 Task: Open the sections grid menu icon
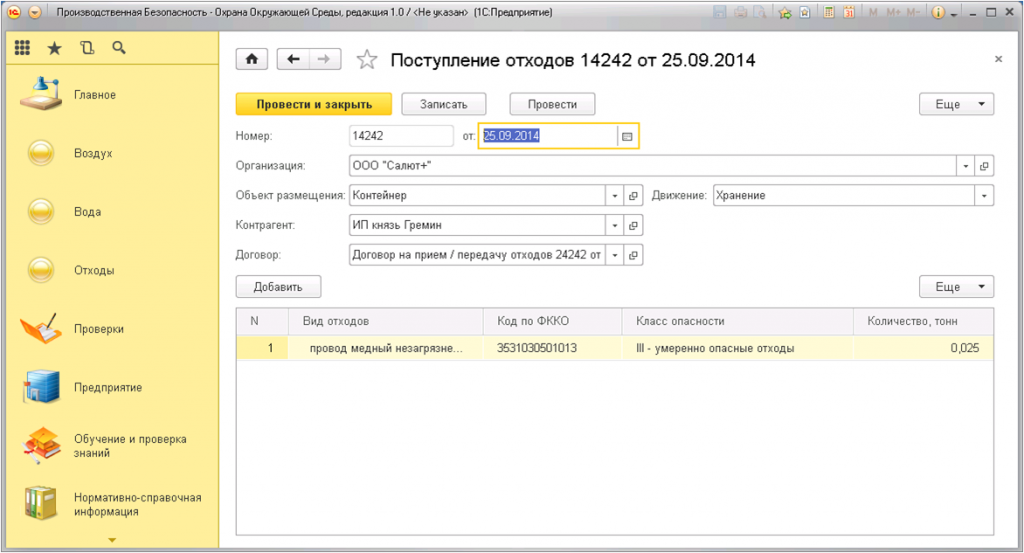(22, 48)
